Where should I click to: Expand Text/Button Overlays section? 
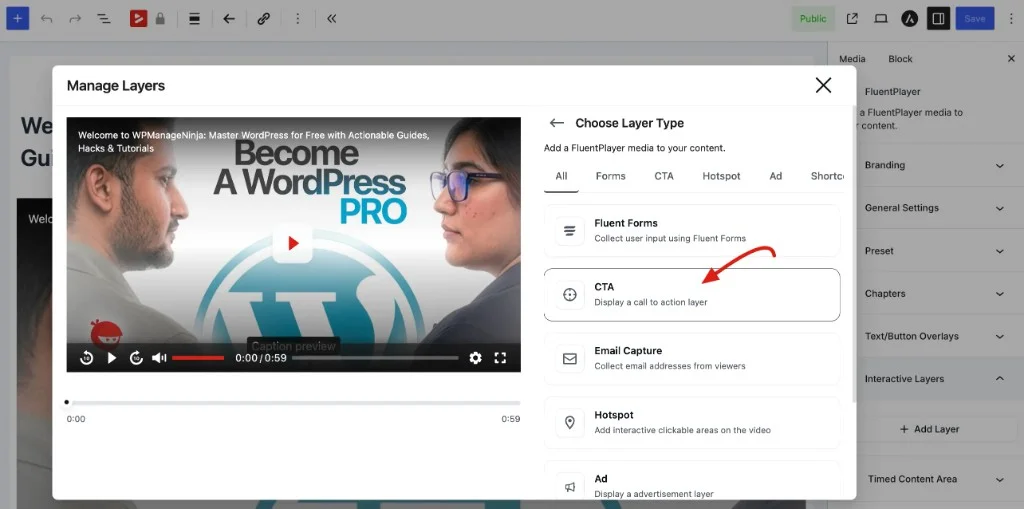click(935, 336)
